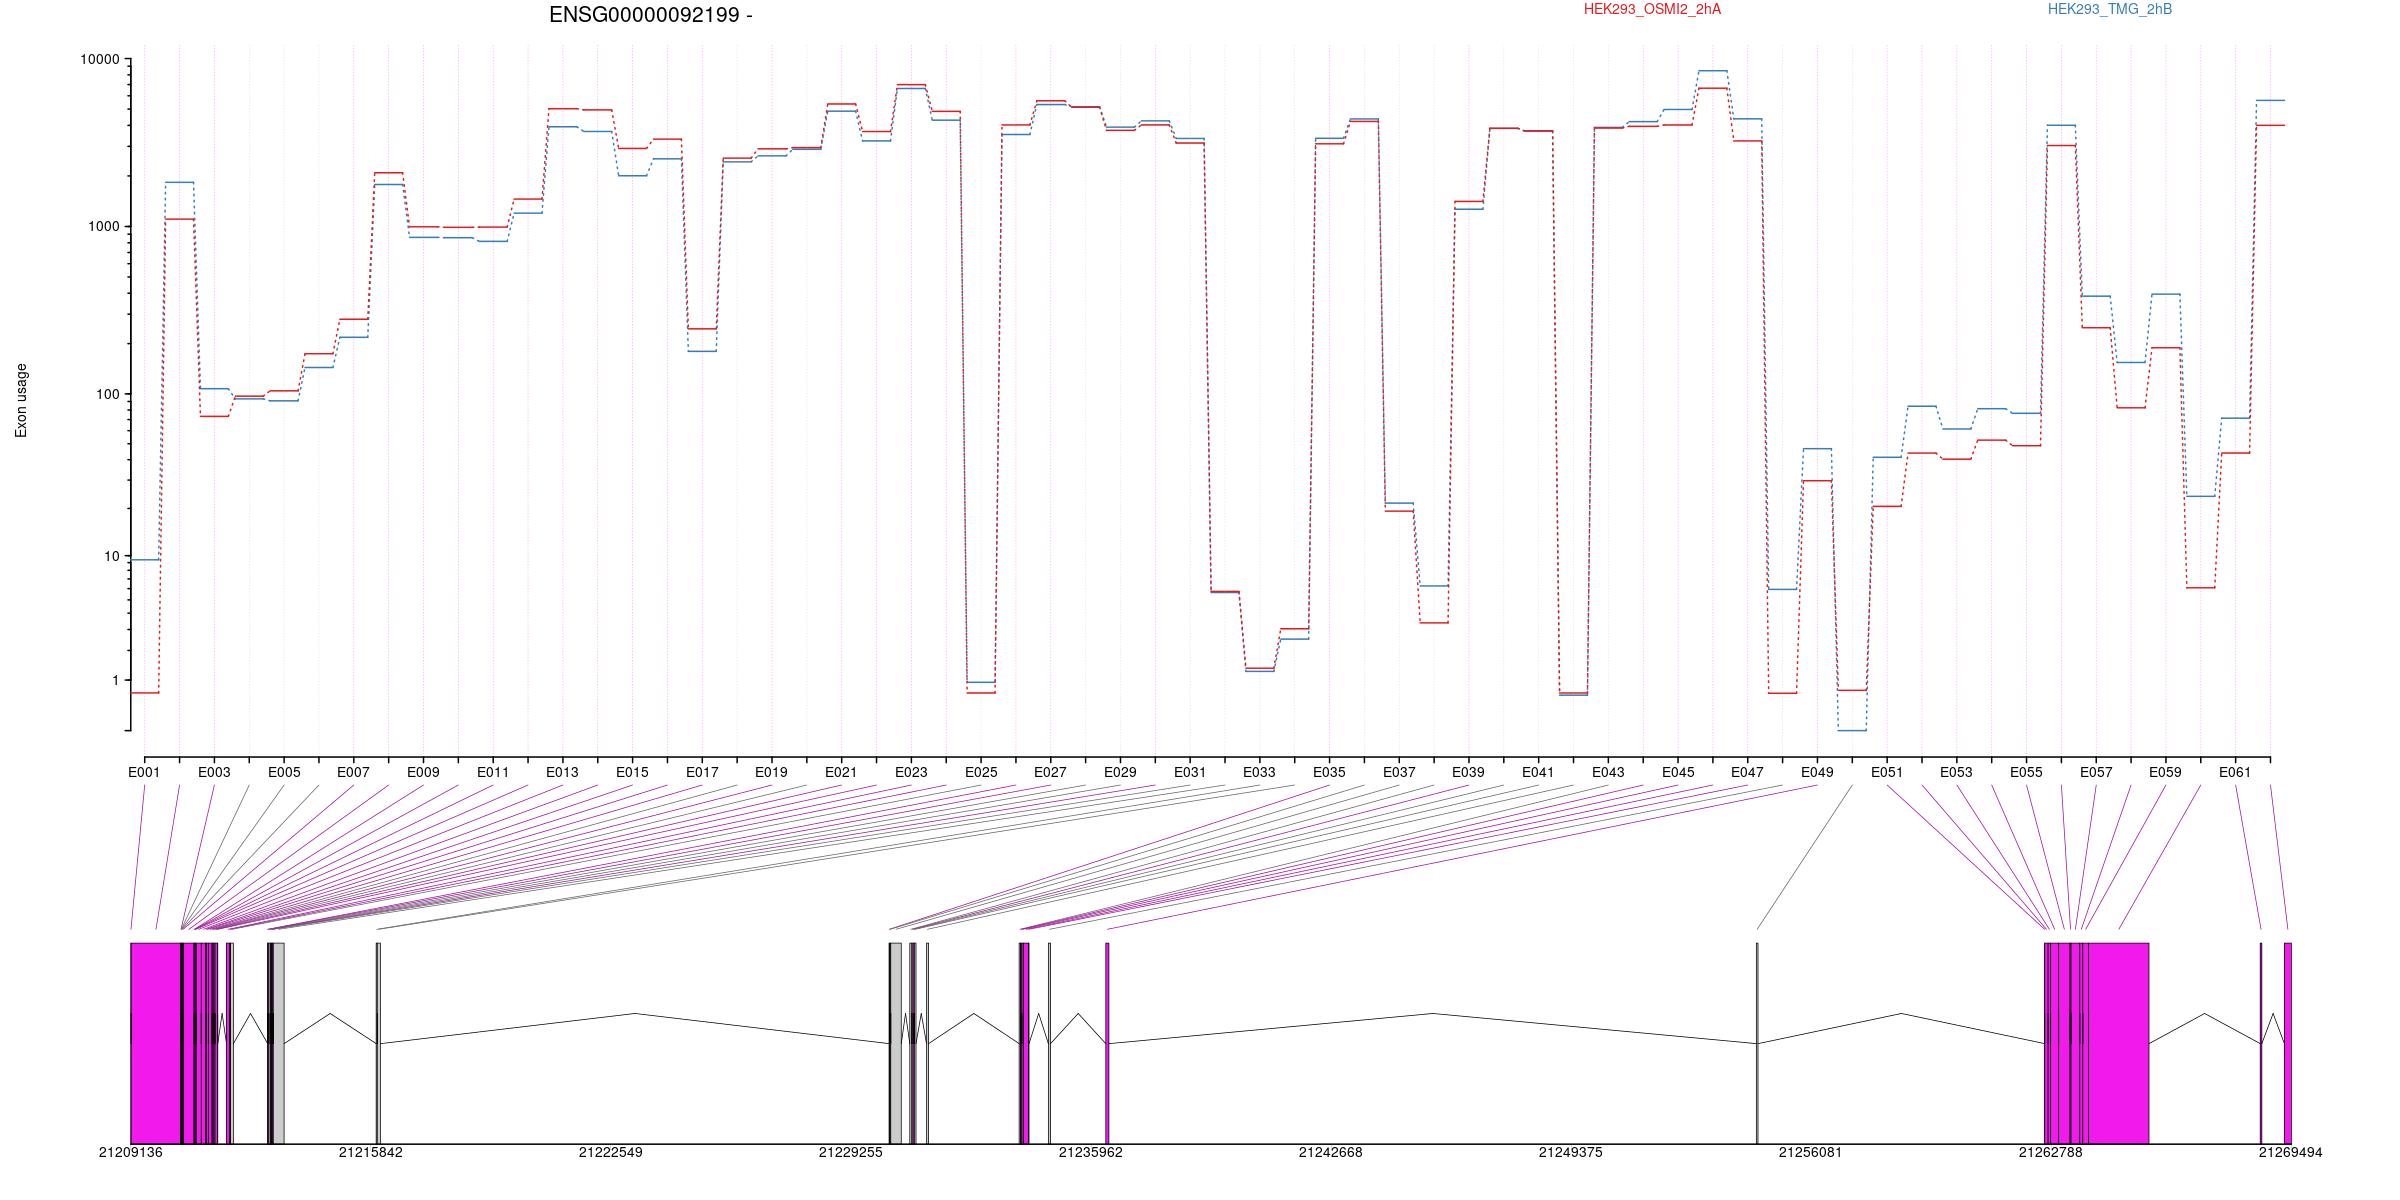Select exon label E013
2400x1200 pixels.
(562, 772)
